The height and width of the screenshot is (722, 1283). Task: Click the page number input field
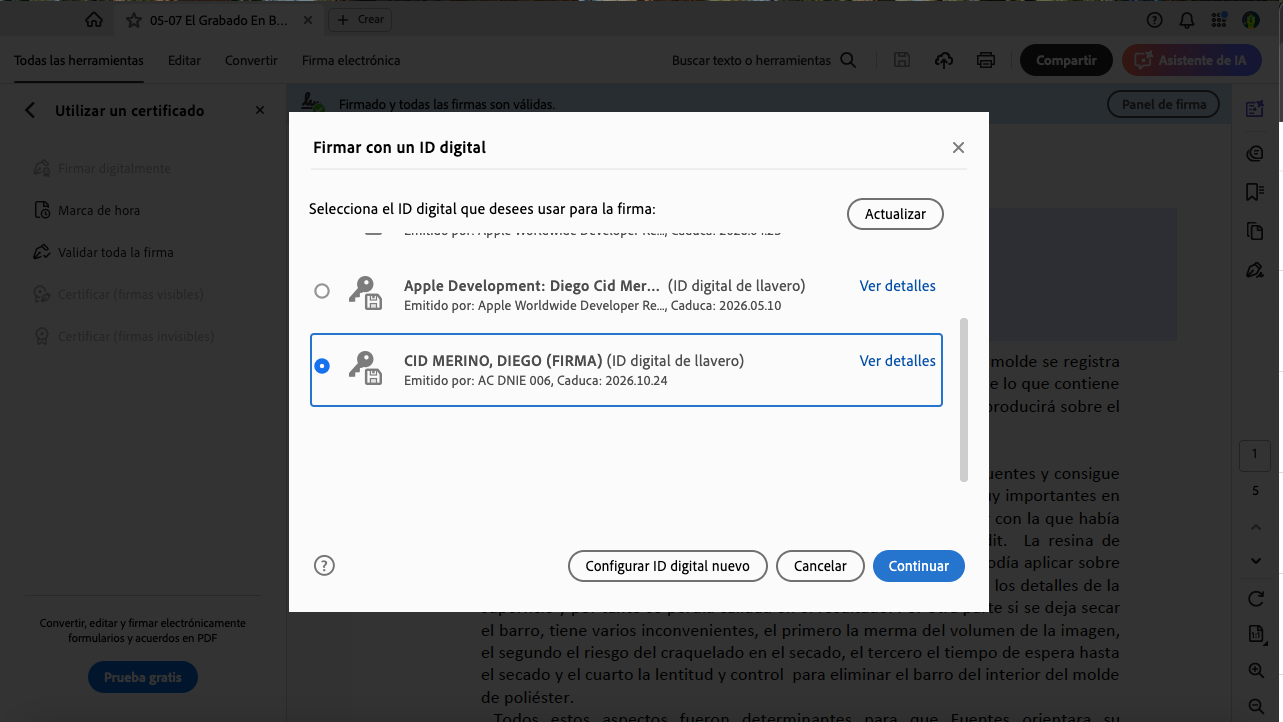(1255, 455)
